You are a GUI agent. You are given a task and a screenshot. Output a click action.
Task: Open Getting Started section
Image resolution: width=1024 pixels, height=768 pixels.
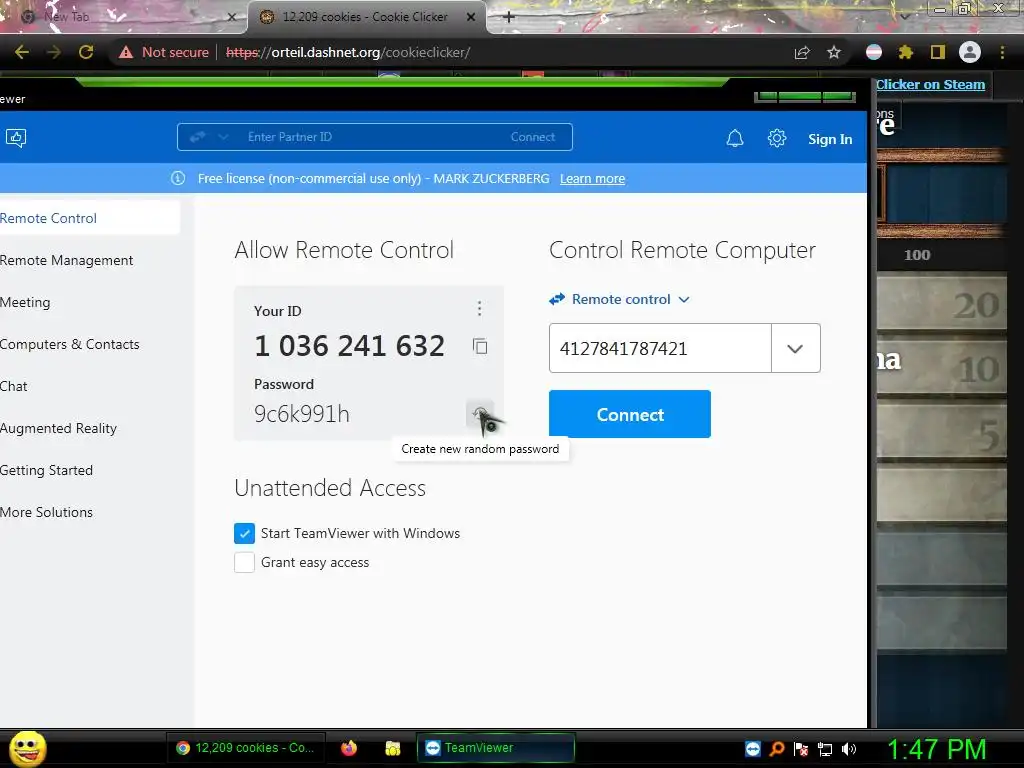point(46,470)
